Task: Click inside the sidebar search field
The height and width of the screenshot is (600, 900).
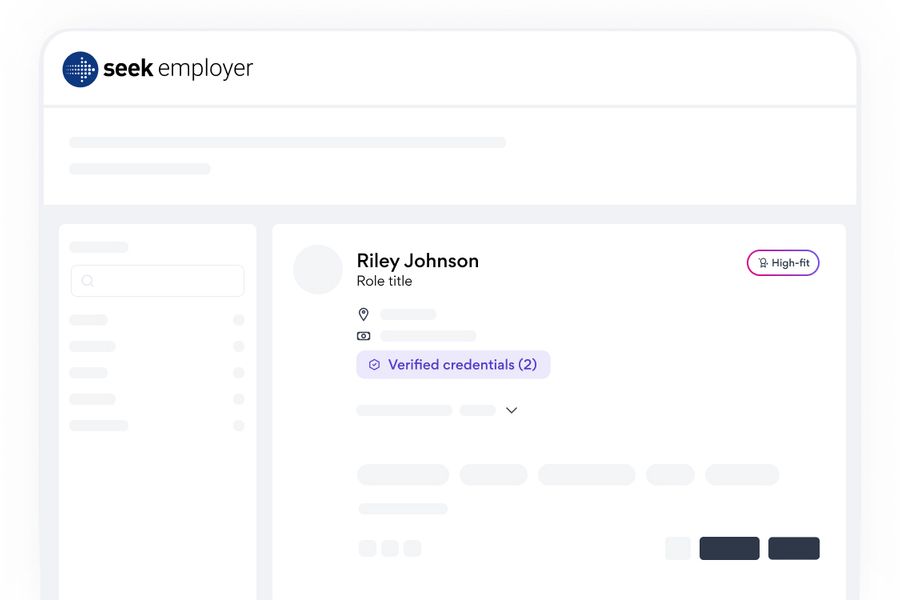Action: click(x=157, y=281)
